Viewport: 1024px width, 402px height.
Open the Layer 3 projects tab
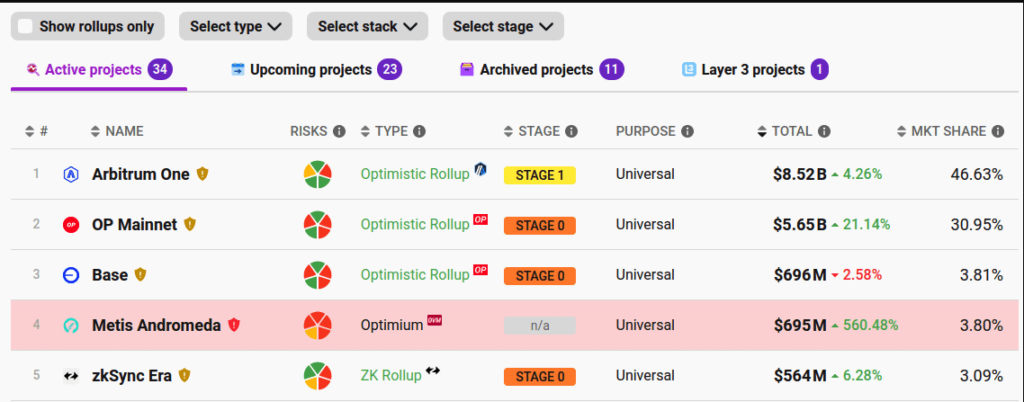[x=754, y=70]
